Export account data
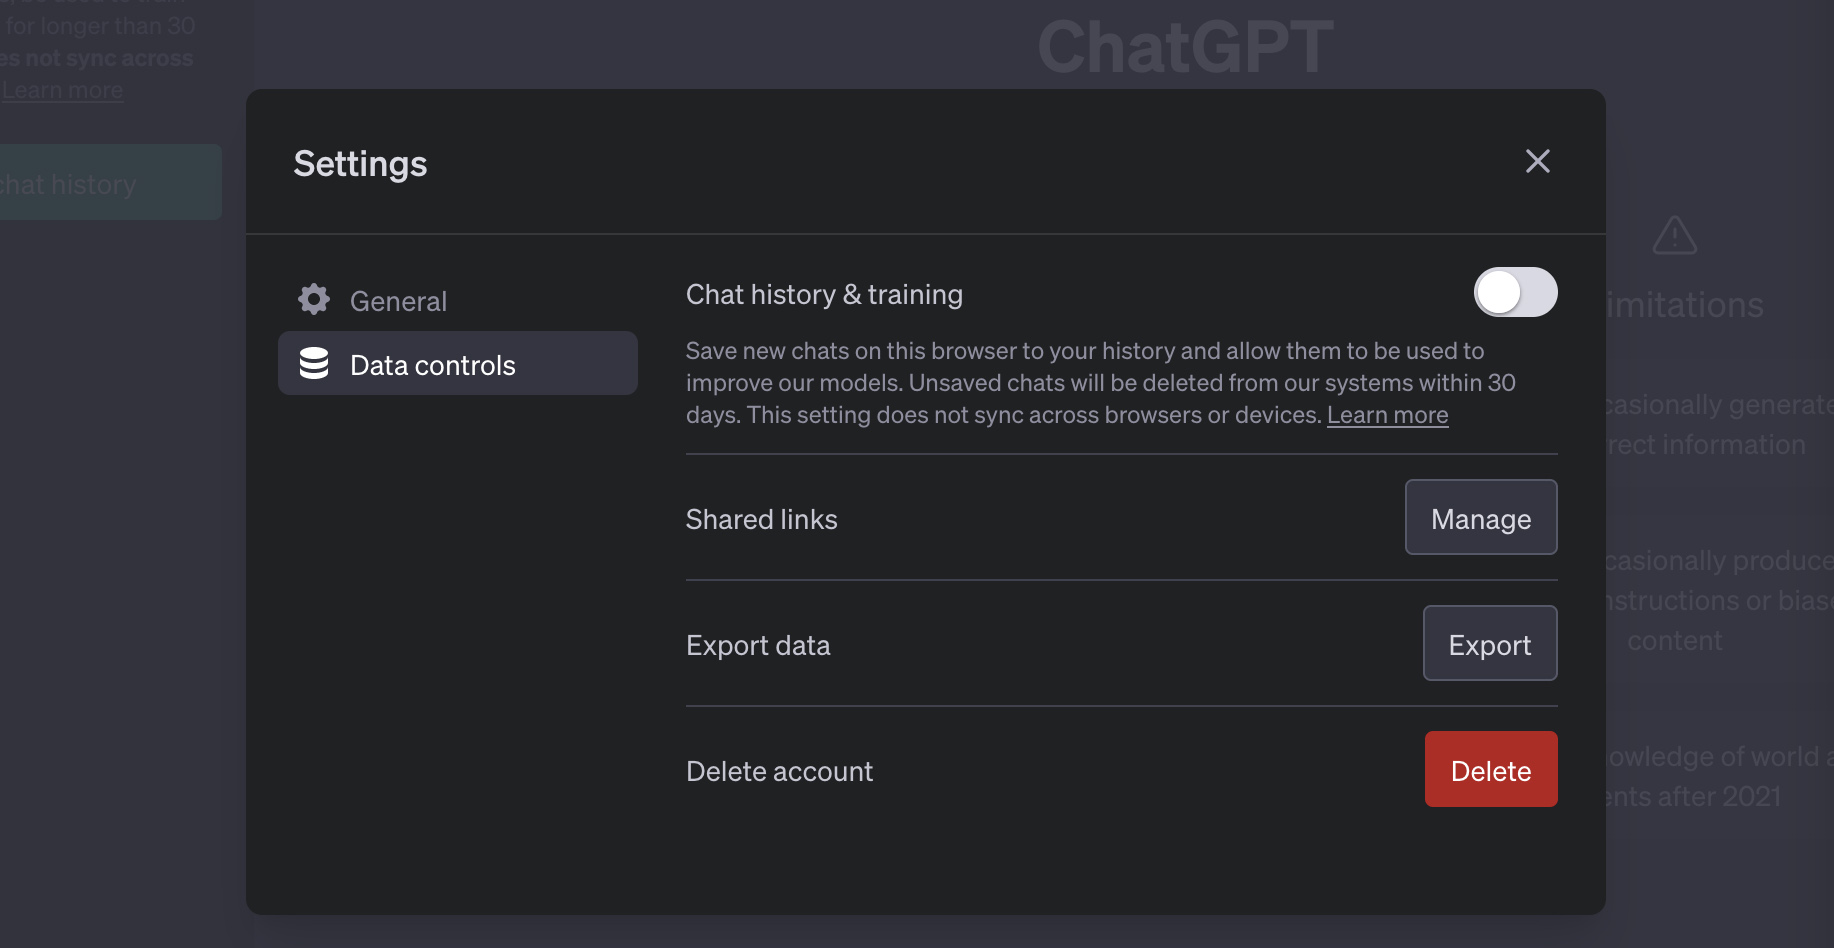Image resolution: width=1834 pixels, height=948 pixels. (x=1490, y=643)
